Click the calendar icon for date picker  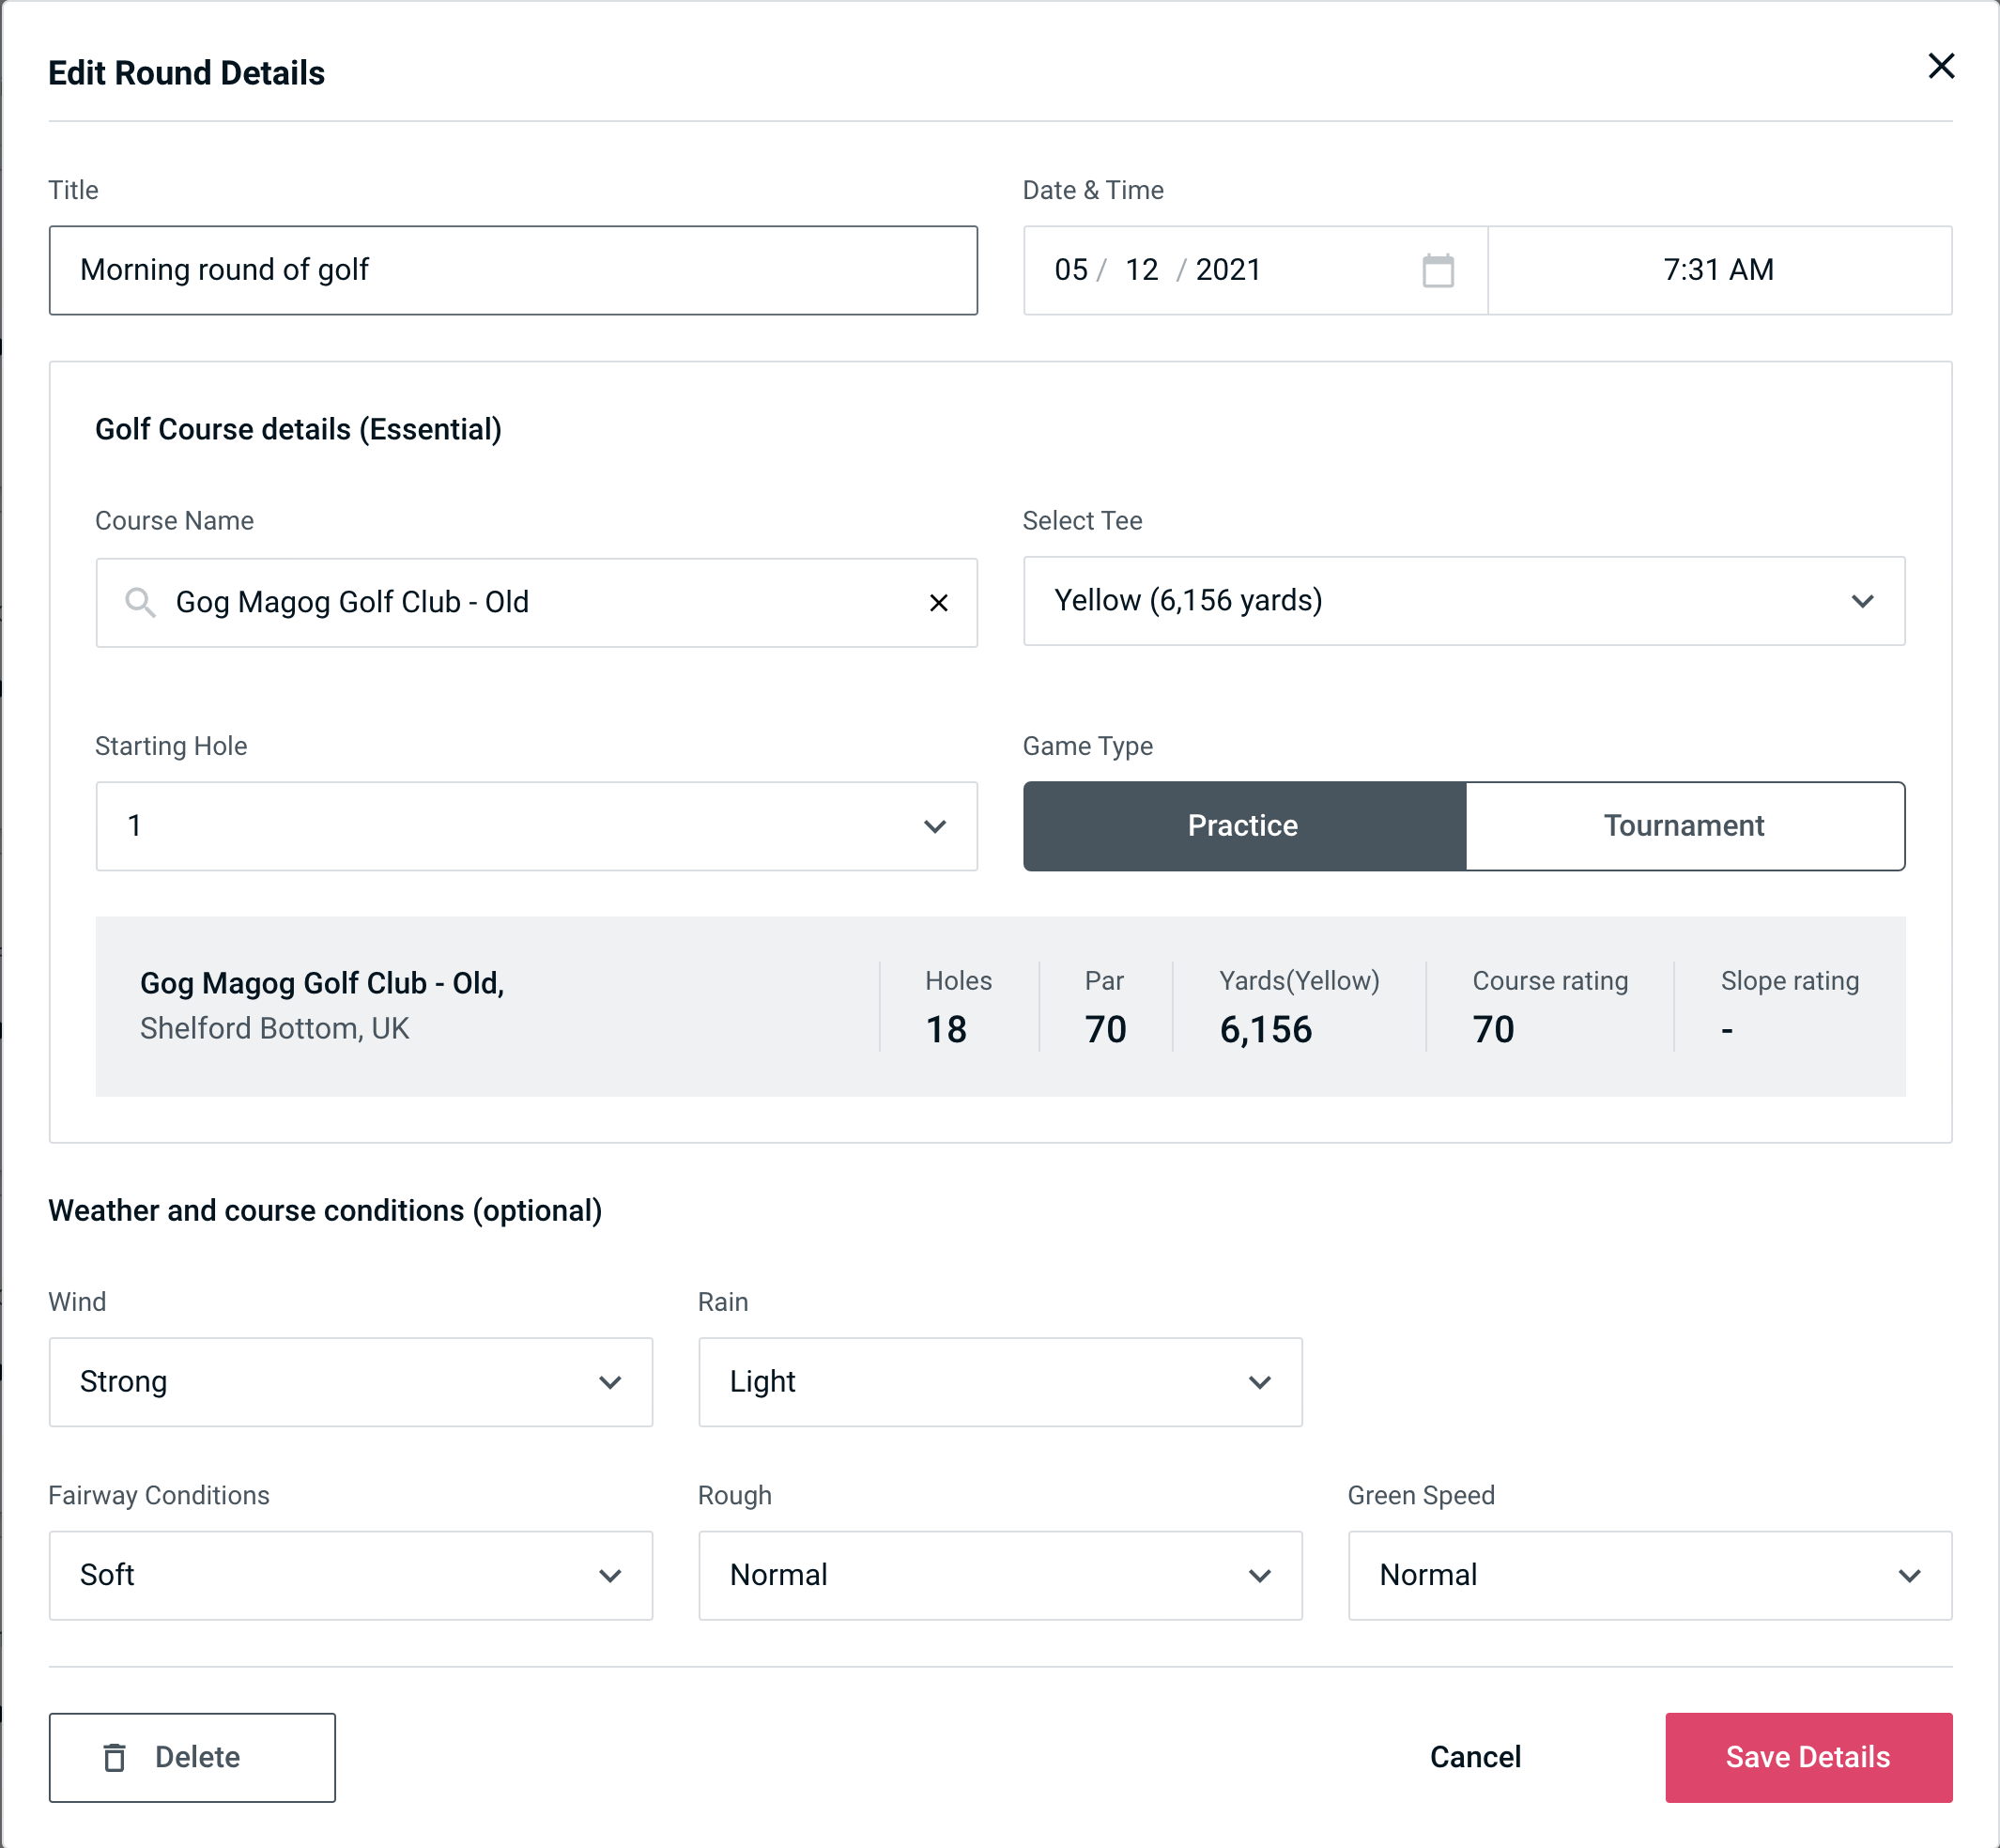pos(1438,270)
